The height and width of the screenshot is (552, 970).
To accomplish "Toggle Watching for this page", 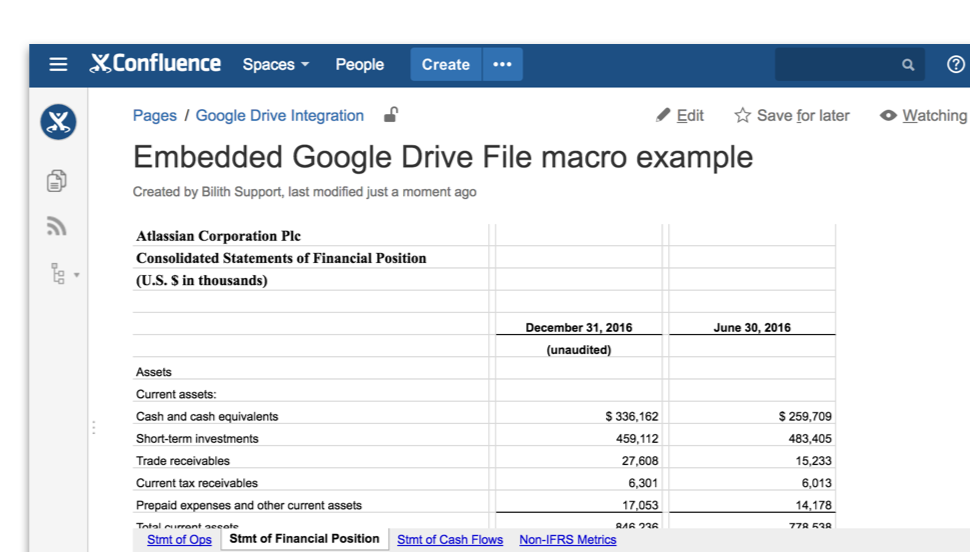I will coord(923,116).
